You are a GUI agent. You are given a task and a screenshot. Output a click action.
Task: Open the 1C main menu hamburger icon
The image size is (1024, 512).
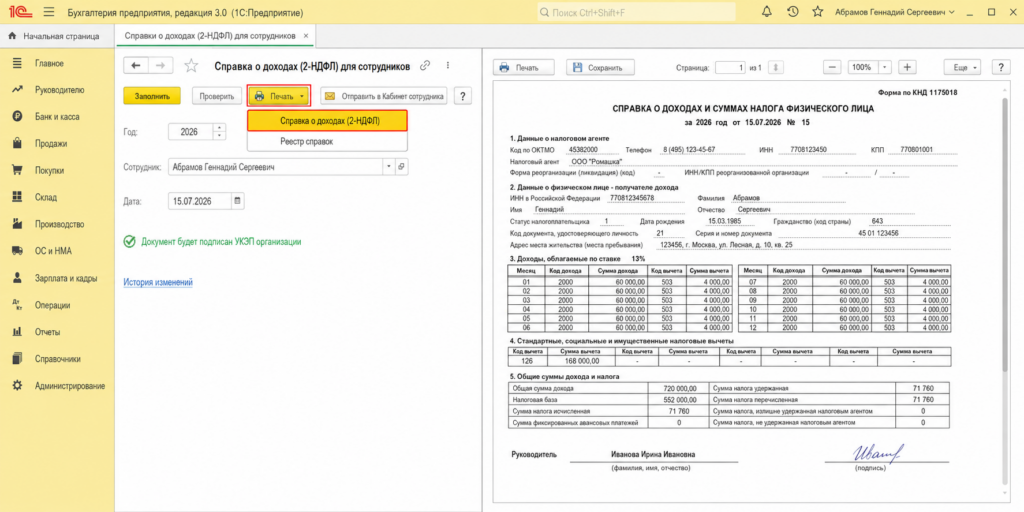(x=48, y=12)
